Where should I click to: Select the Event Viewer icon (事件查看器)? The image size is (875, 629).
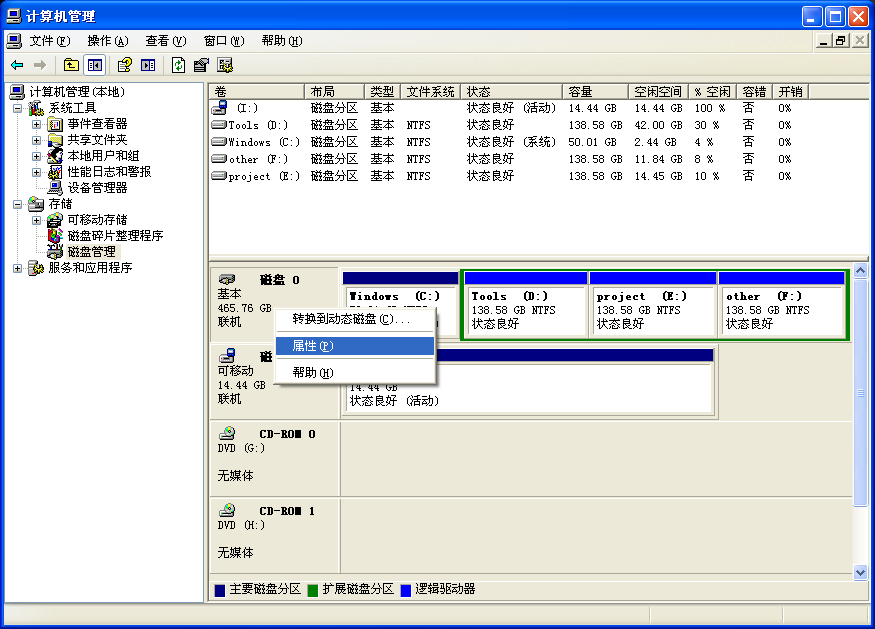55,124
